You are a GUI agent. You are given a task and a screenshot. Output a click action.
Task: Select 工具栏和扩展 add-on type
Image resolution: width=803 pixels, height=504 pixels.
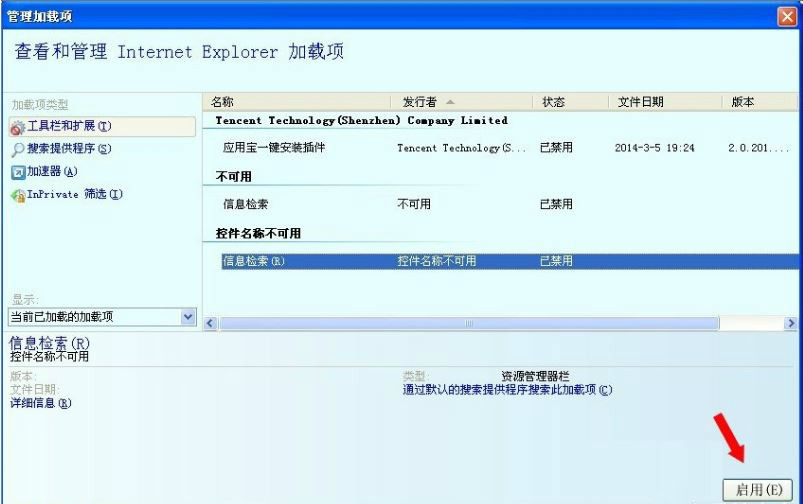102,127
